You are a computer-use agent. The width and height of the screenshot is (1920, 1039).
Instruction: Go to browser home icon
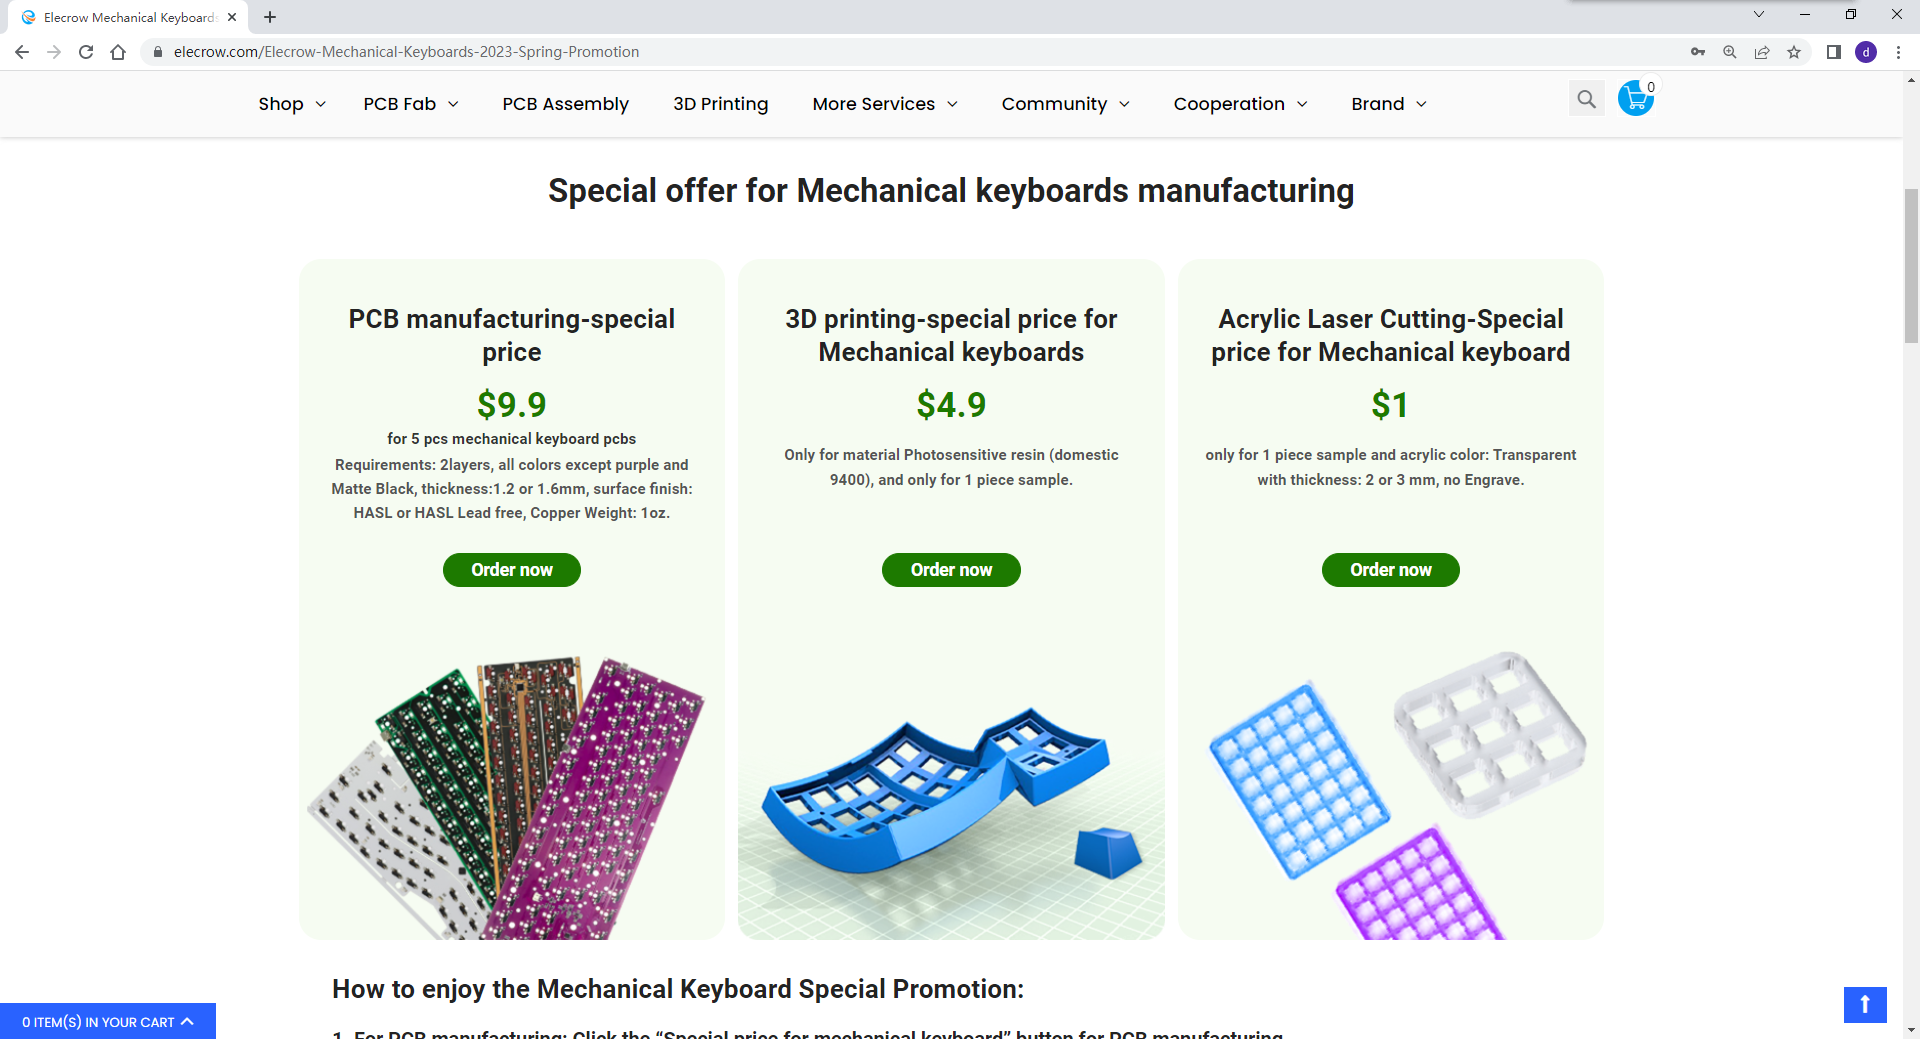tap(118, 52)
